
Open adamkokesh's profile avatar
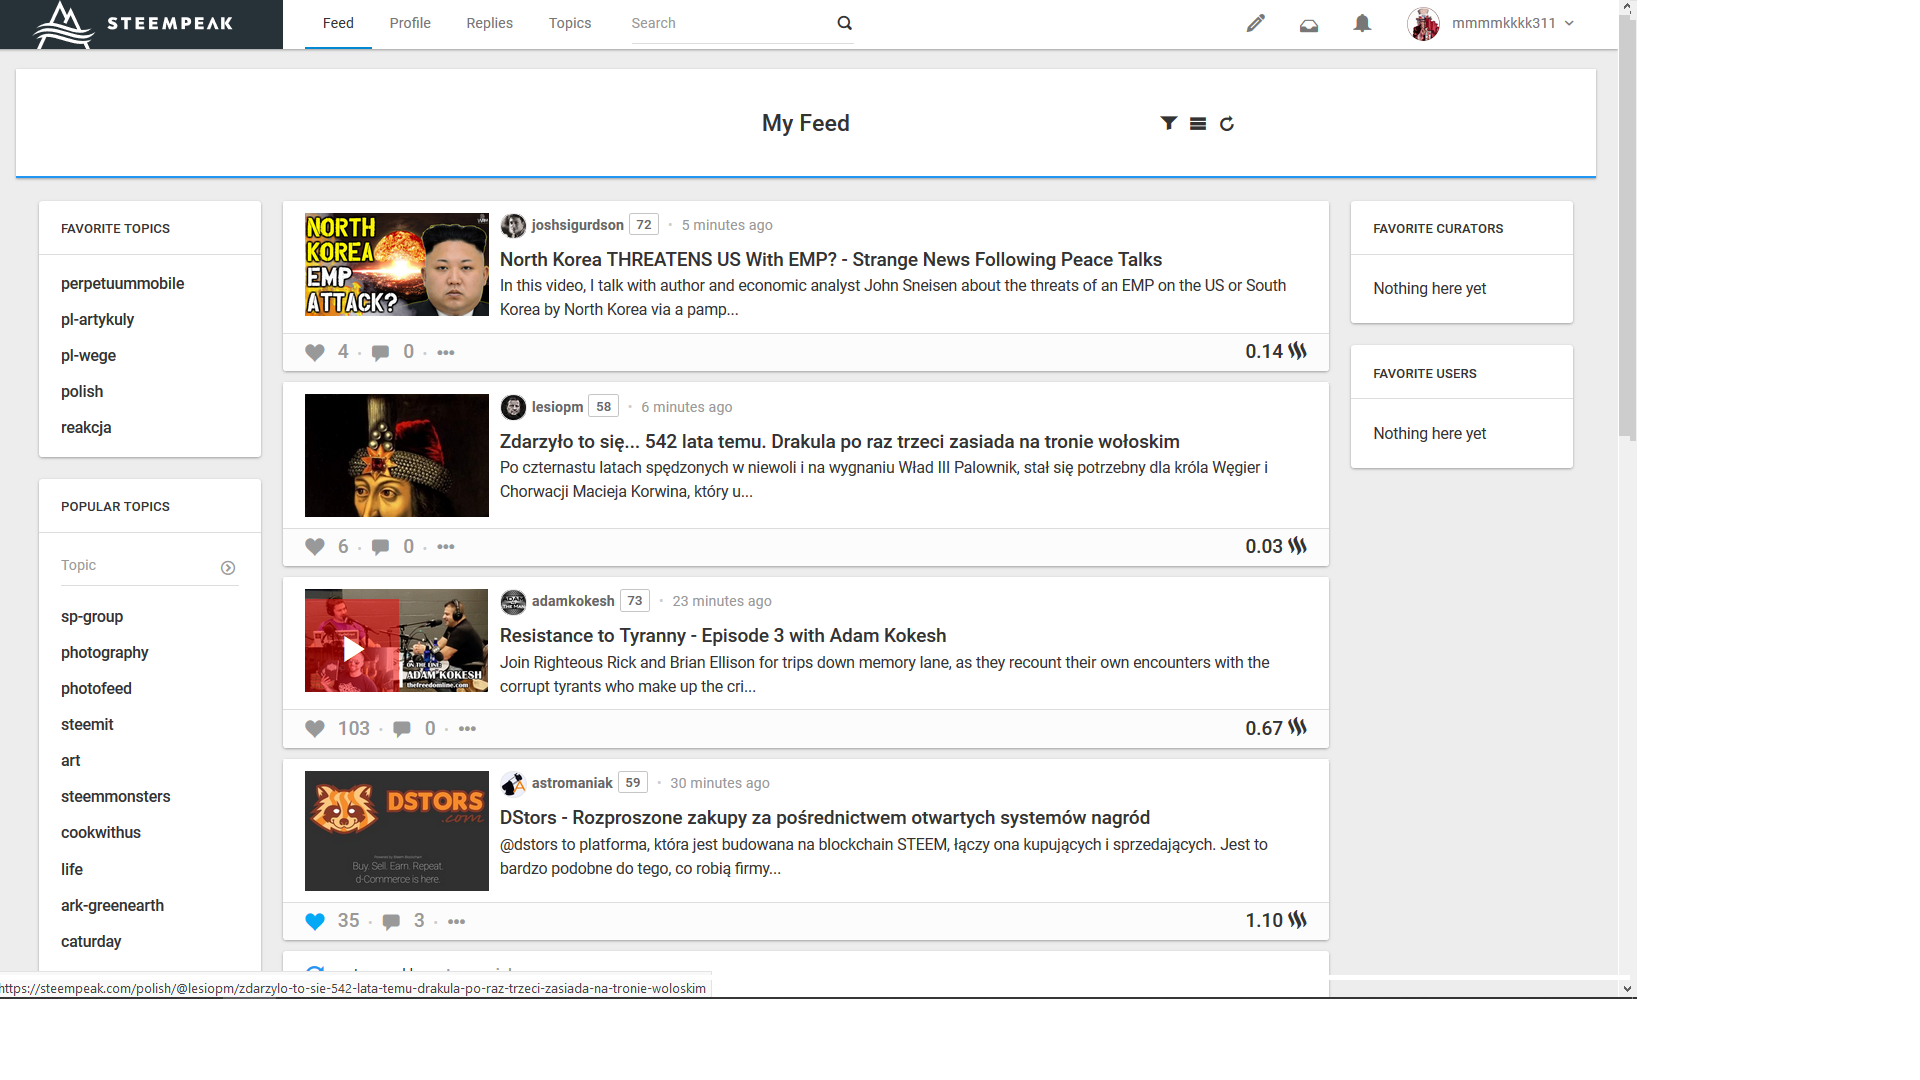(x=513, y=601)
